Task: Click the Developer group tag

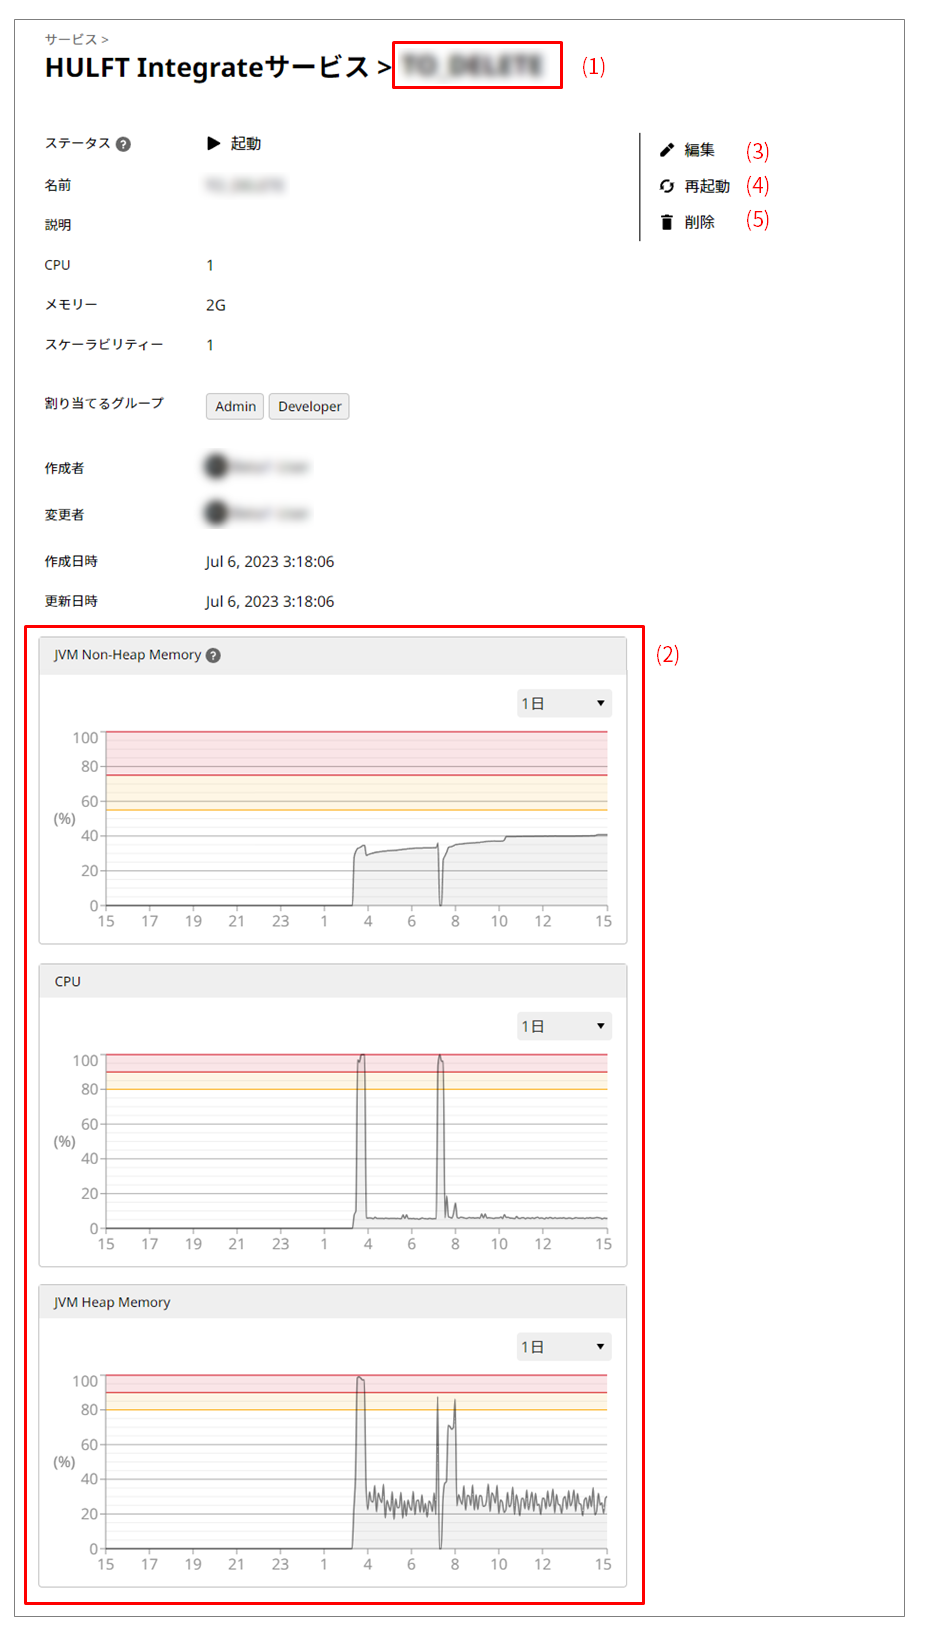Action: [309, 406]
